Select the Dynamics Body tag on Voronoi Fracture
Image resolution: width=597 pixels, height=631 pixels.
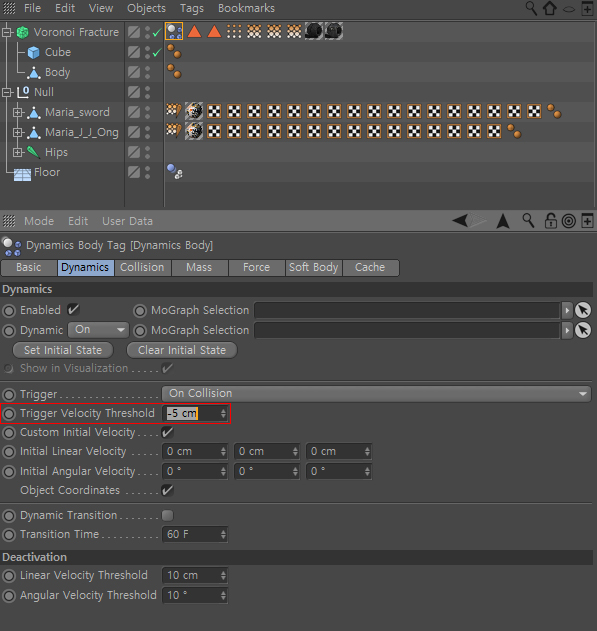[x=174, y=31]
